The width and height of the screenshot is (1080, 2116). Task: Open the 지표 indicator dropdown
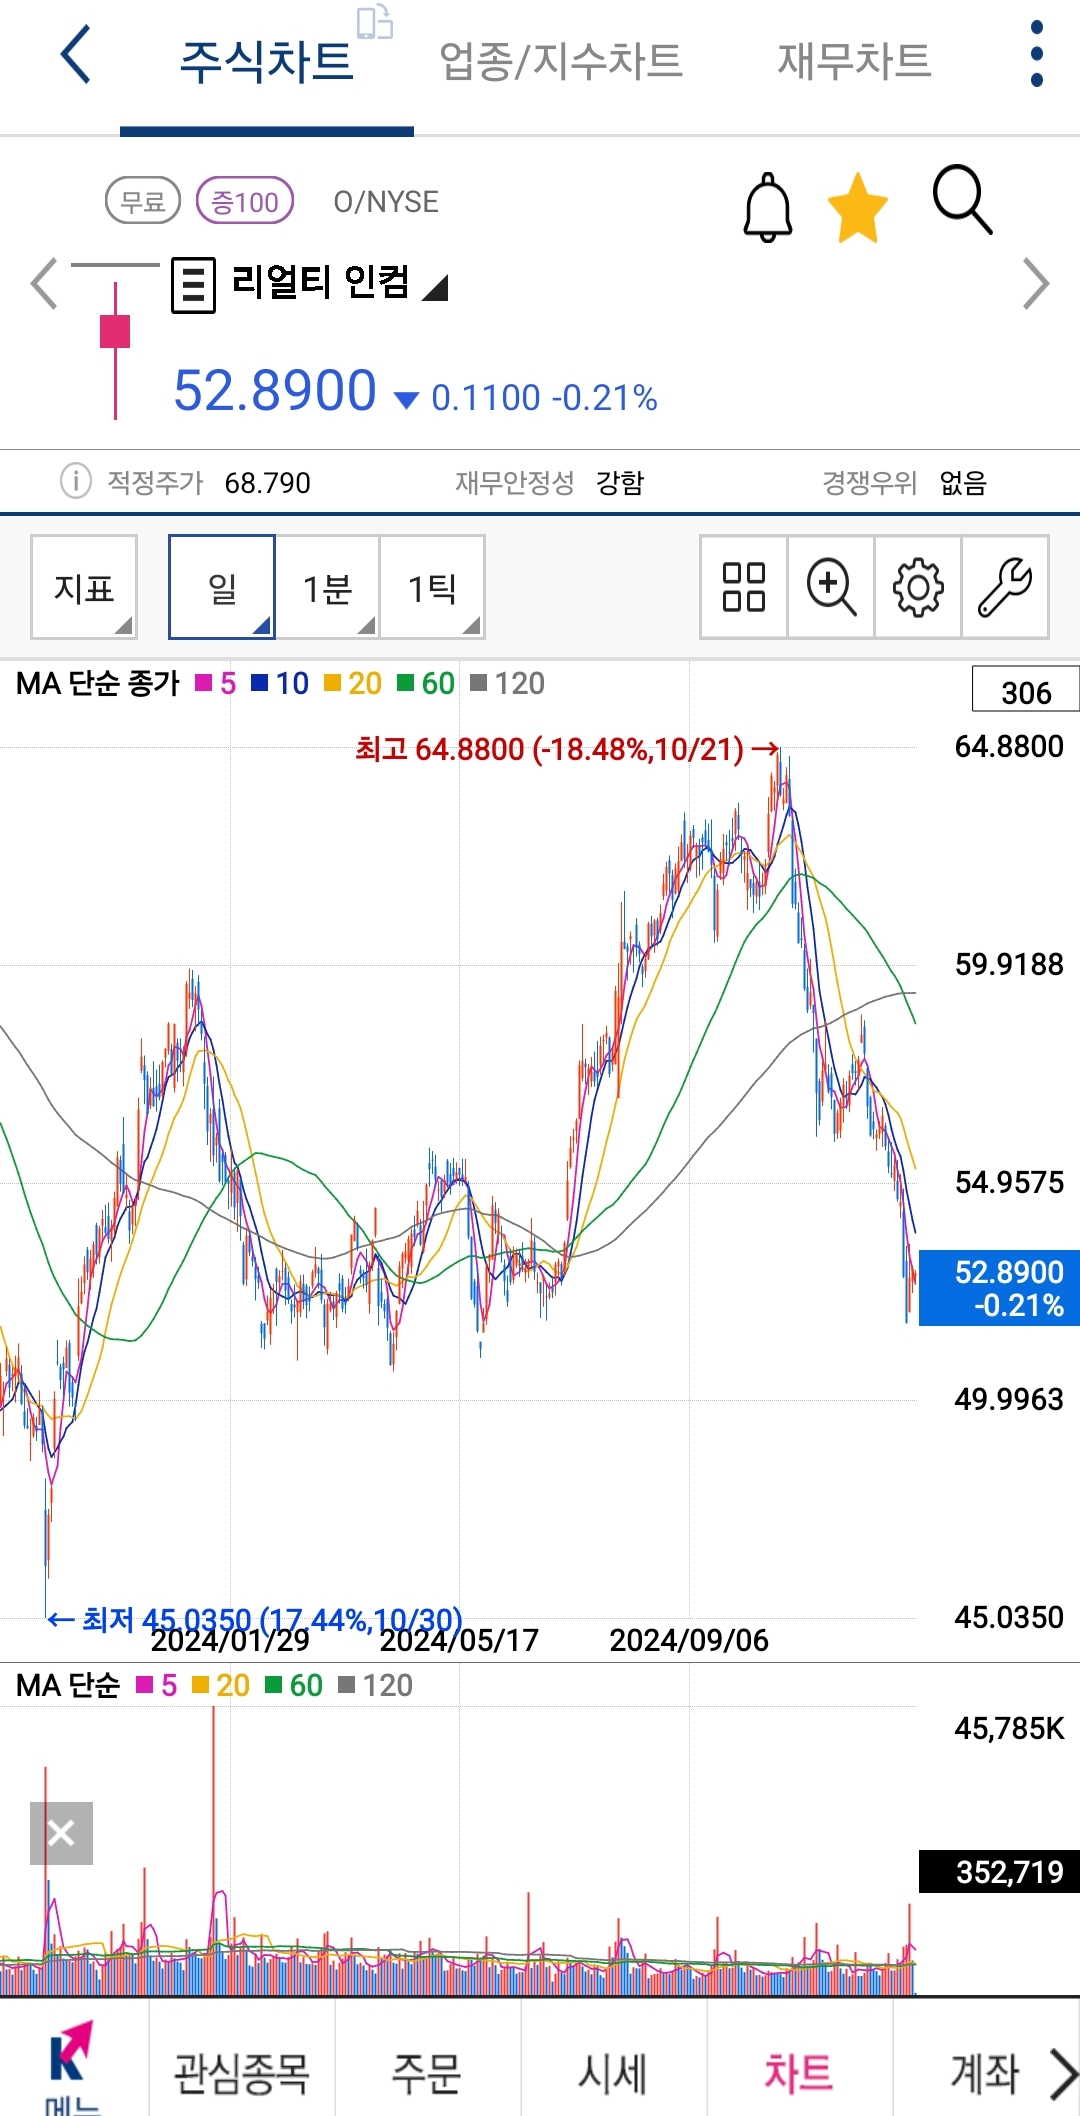tap(84, 587)
